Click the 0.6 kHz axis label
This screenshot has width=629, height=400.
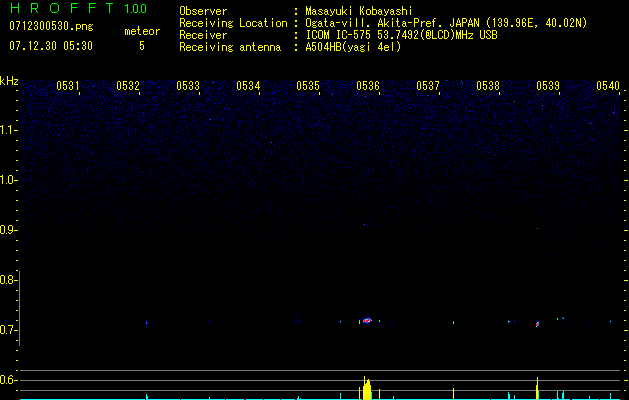pyautogui.click(x=7, y=380)
